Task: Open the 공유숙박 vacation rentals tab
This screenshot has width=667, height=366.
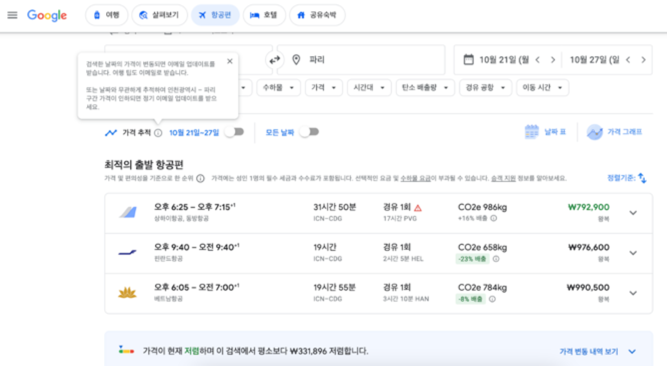Action: click(x=317, y=15)
